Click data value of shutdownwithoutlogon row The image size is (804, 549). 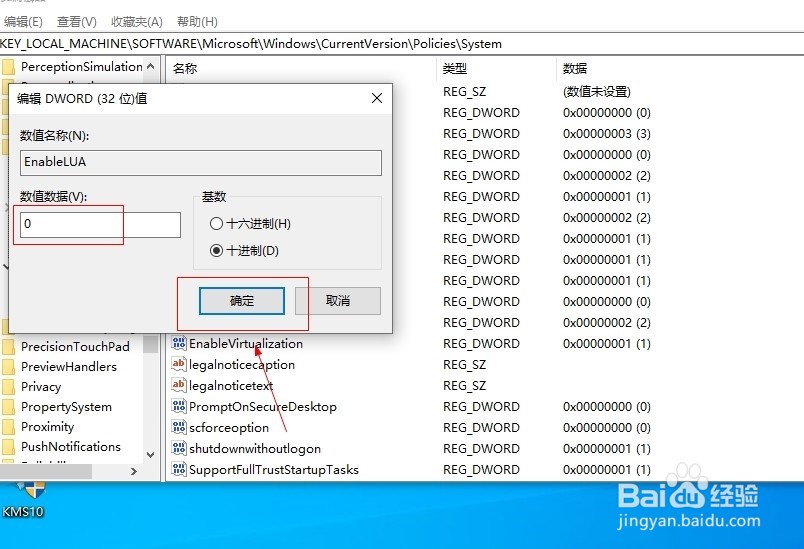[x=607, y=449]
